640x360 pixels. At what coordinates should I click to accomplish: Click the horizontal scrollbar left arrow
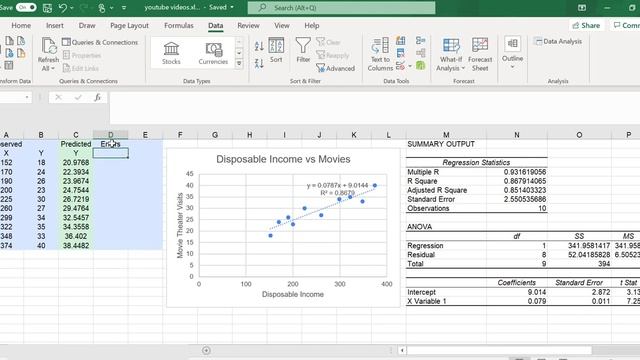[x=402, y=350]
